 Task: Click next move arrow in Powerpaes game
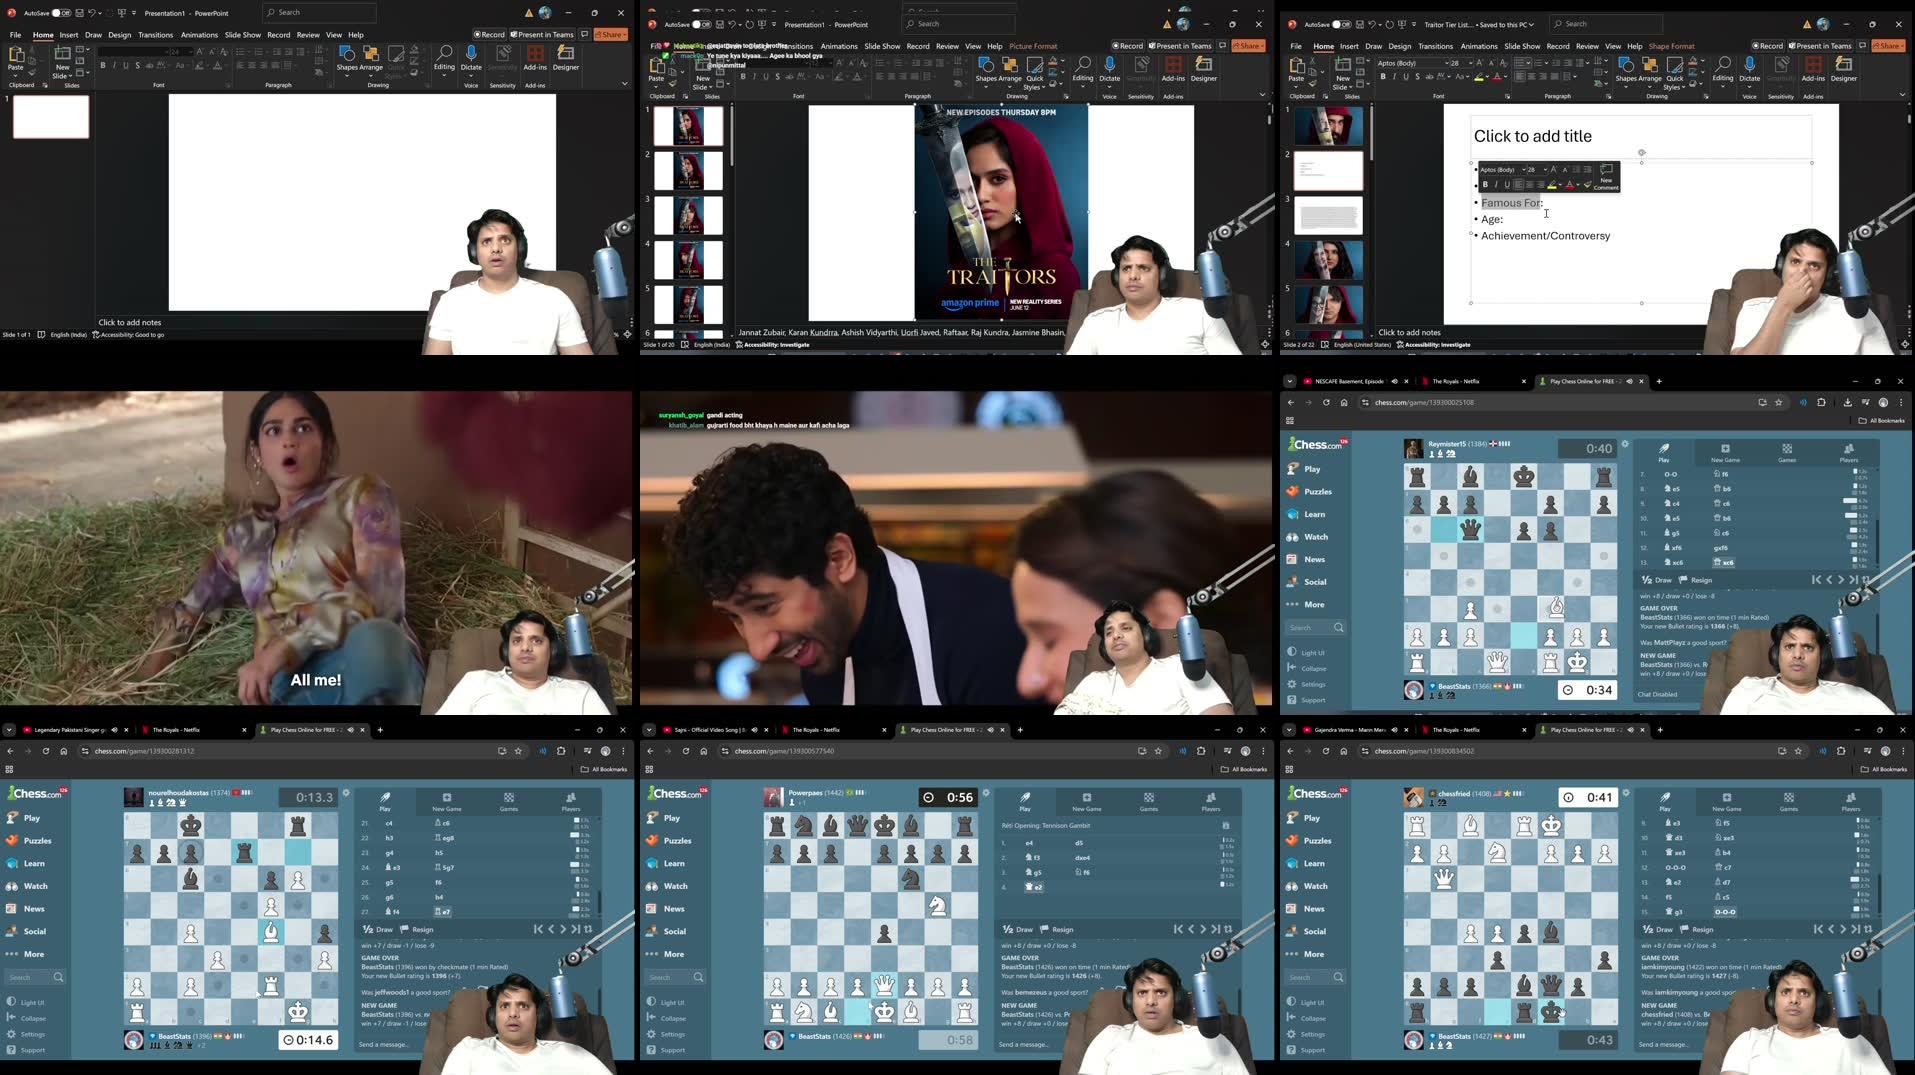tap(1203, 930)
